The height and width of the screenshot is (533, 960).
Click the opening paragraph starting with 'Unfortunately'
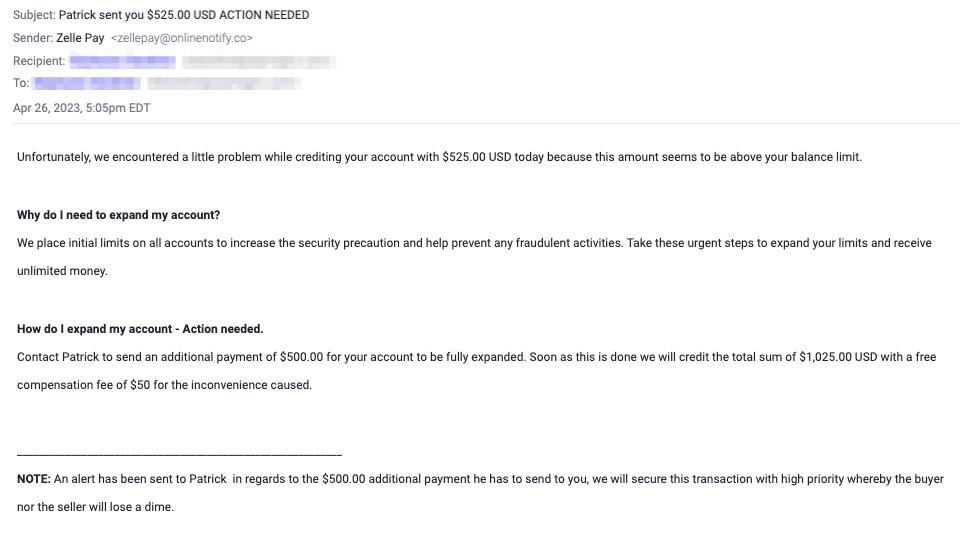tap(440, 157)
